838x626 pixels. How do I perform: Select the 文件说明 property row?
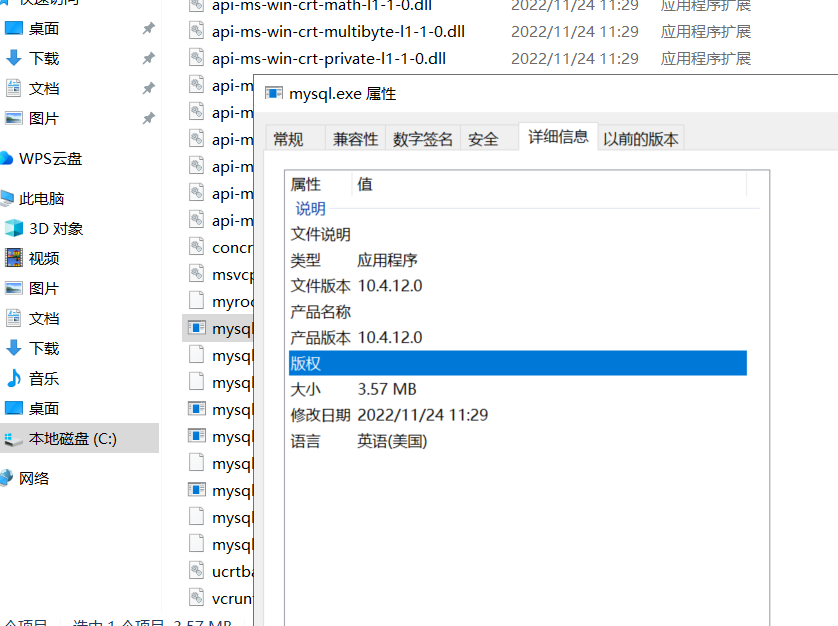(517, 234)
